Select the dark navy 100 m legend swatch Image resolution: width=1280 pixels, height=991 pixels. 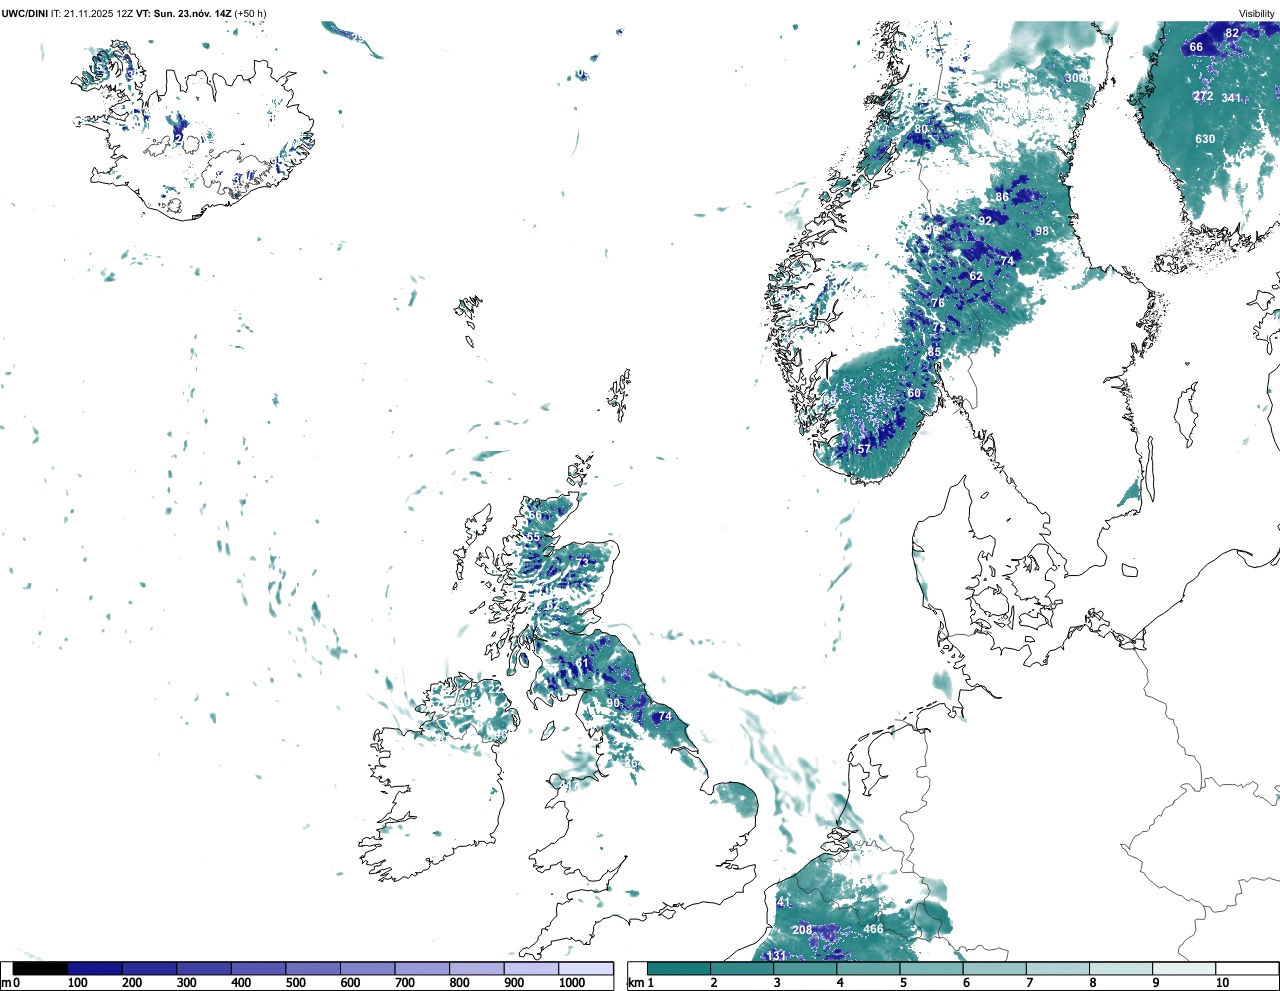95,968
